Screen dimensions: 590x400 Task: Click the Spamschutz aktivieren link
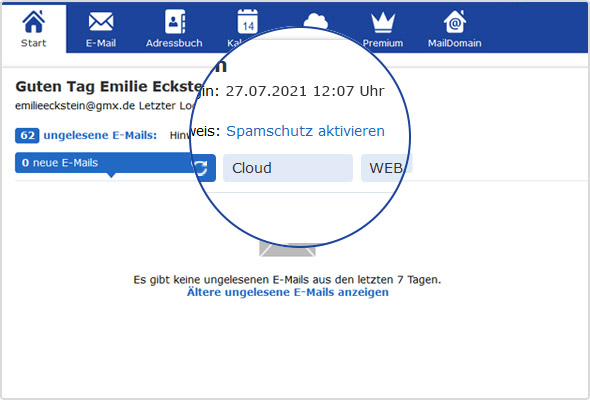[x=305, y=131]
